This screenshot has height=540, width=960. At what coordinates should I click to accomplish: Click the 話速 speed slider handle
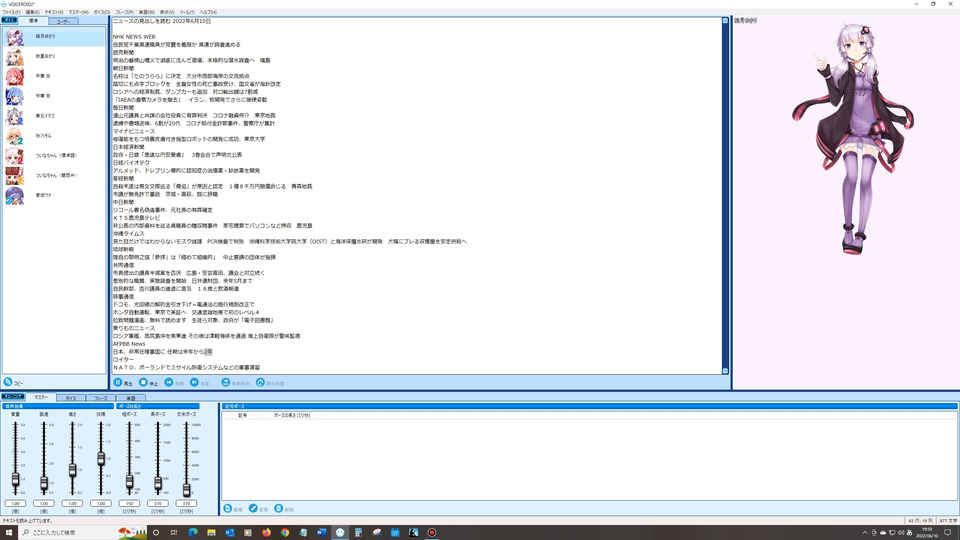click(44, 483)
